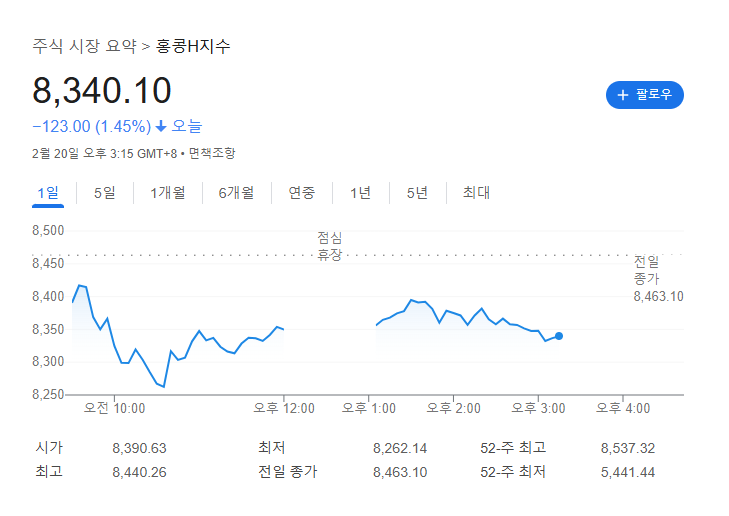
Task: Click the blue 팔로우 follow button
Action: tap(644, 95)
